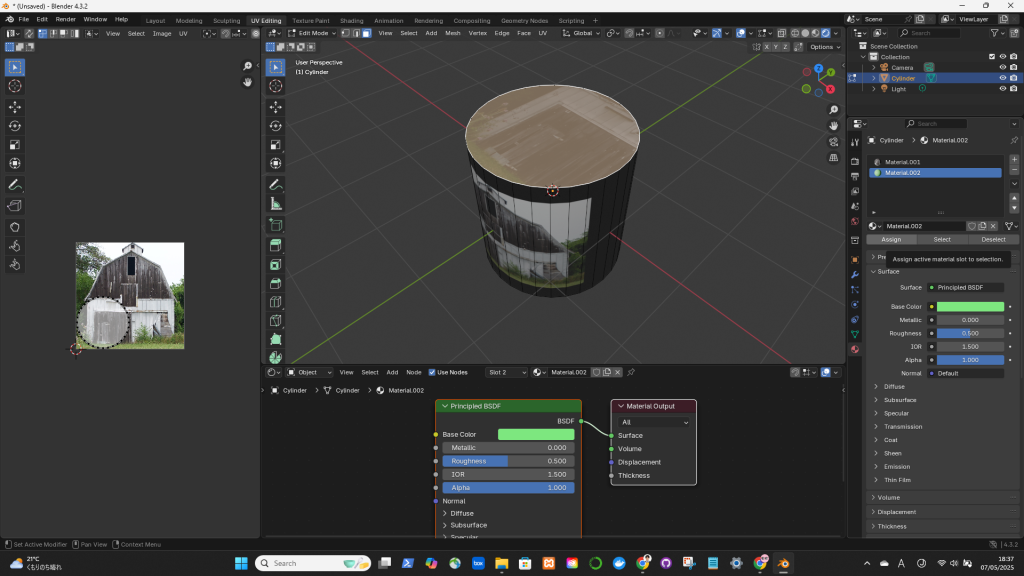Select the Annotate tool in UV editor

[x=15, y=185]
